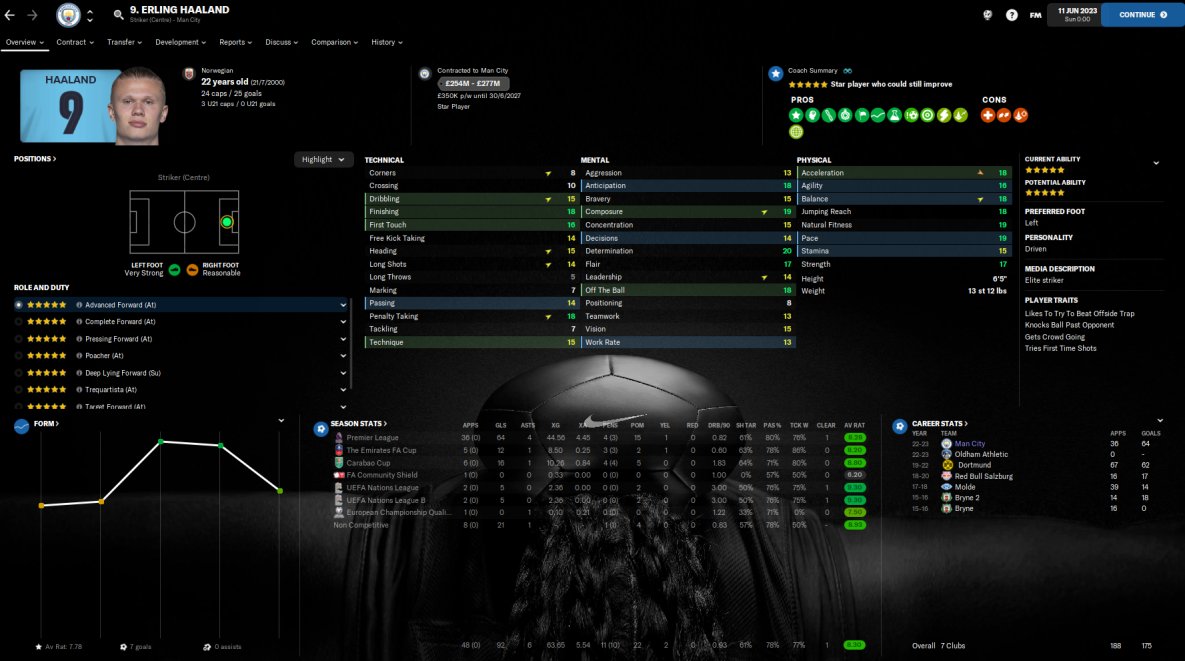Expand the Deep Lying Forward role row
This screenshot has height=661, width=1185.
point(343,373)
